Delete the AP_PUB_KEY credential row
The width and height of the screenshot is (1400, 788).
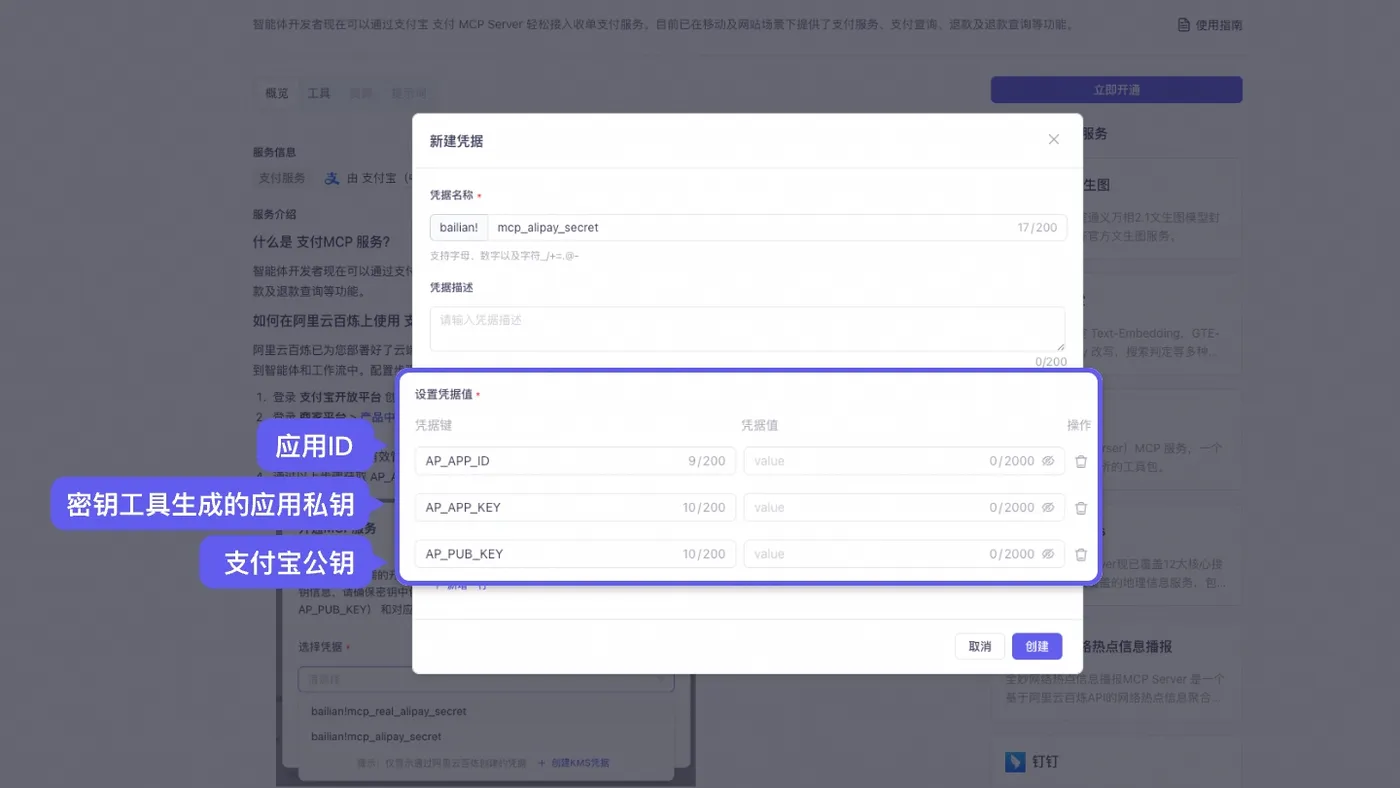(x=1081, y=554)
